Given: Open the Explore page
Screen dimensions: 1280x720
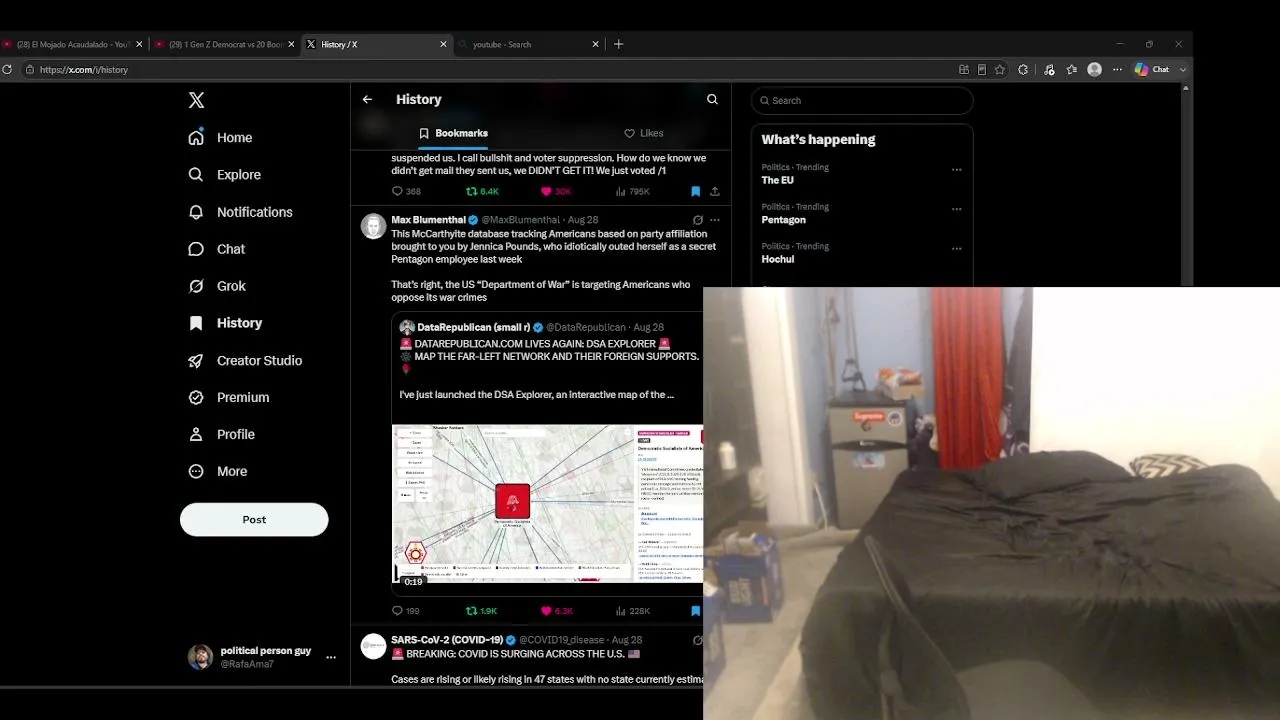Looking at the screenshot, I should [225, 175].
